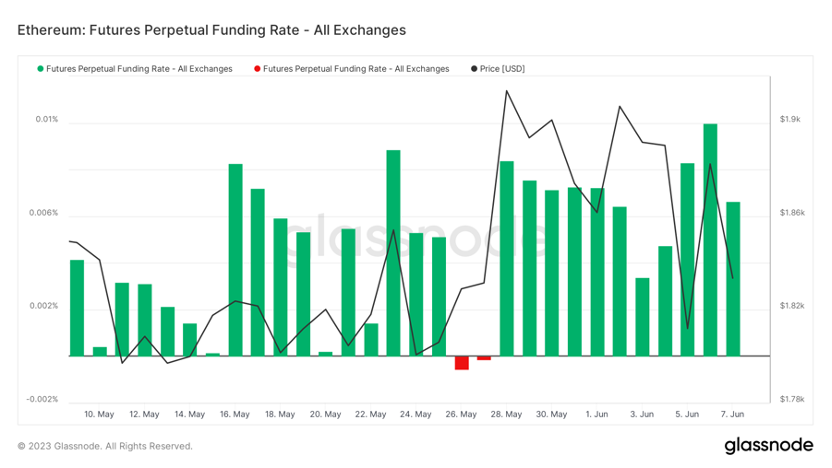
Task: Select the '1. Jun' date marker
Action: [596, 413]
